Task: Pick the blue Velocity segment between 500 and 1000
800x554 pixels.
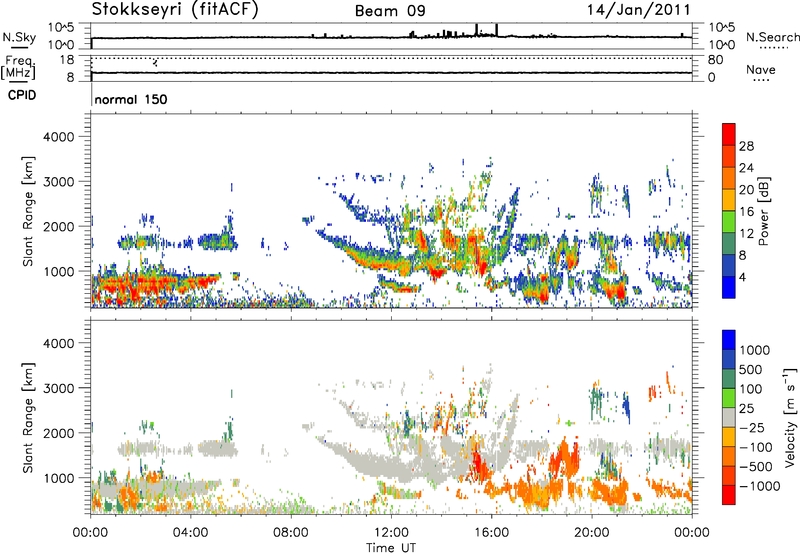Action: (x=729, y=360)
